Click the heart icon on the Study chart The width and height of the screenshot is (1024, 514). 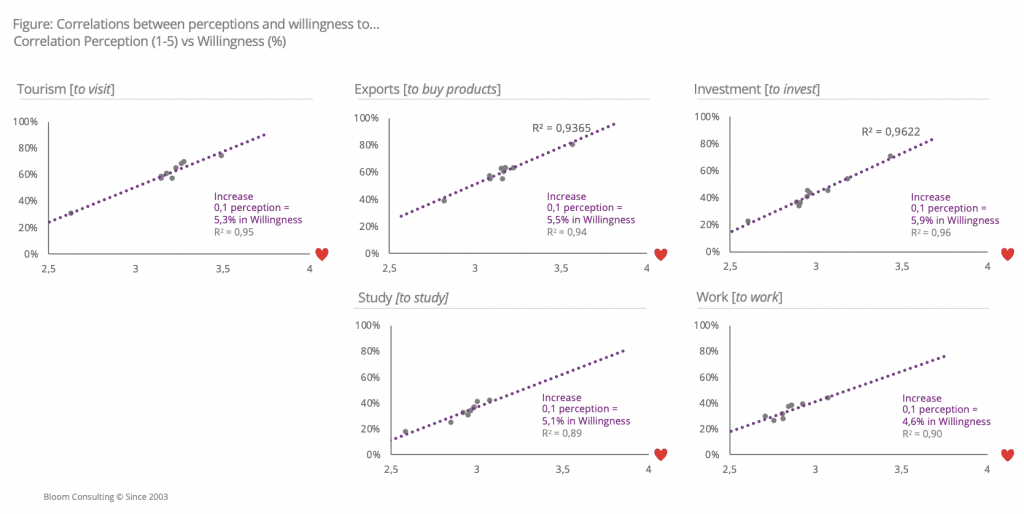click(x=660, y=454)
